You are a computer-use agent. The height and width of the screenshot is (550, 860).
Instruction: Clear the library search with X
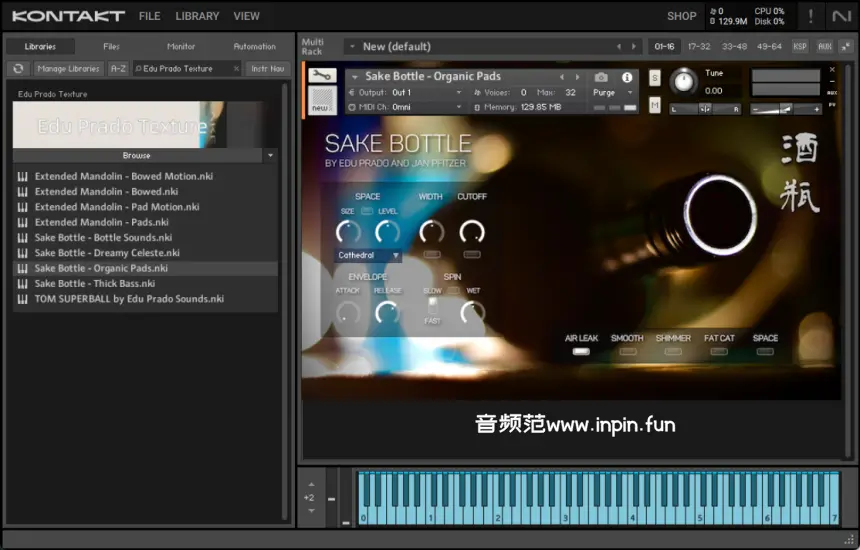(x=236, y=69)
